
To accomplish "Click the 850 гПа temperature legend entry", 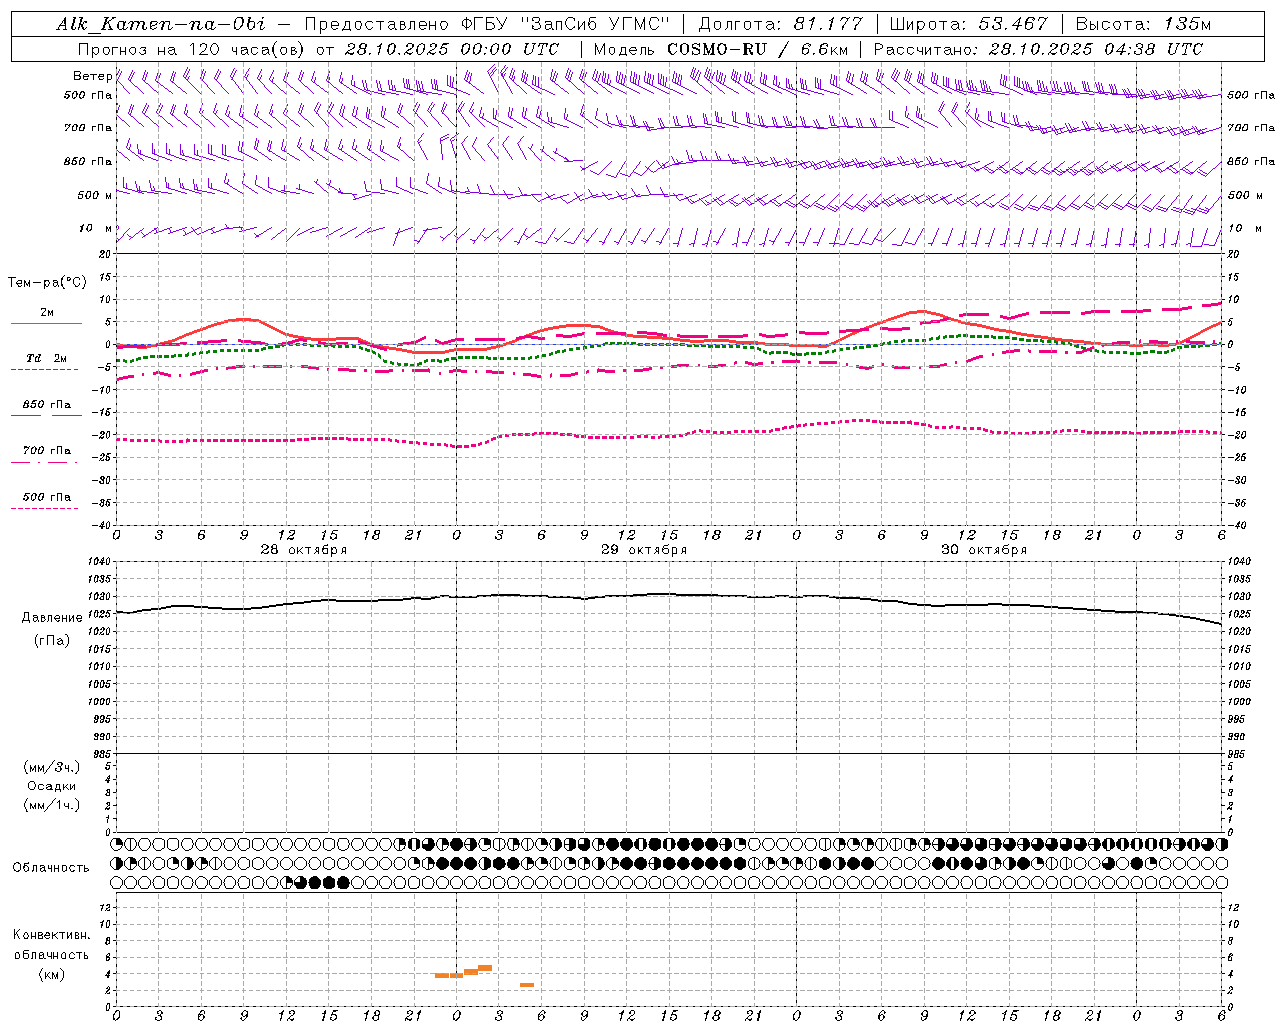I will pyautogui.click(x=46, y=405).
